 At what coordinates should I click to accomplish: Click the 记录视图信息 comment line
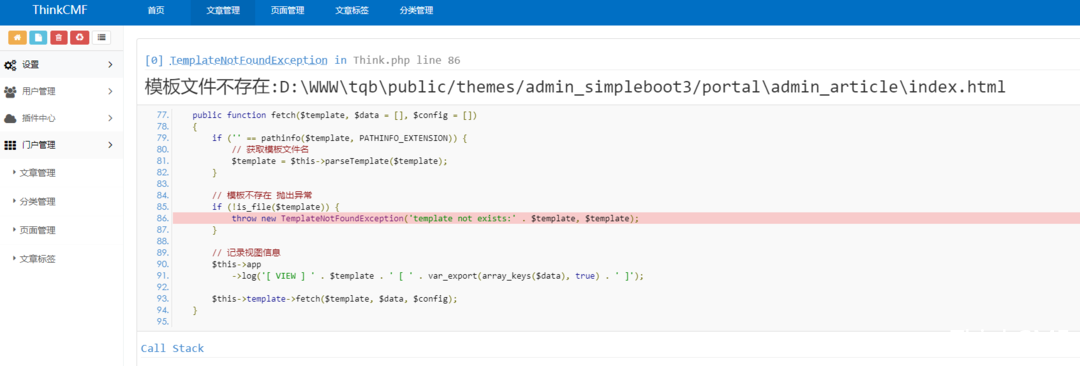(246, 252)
